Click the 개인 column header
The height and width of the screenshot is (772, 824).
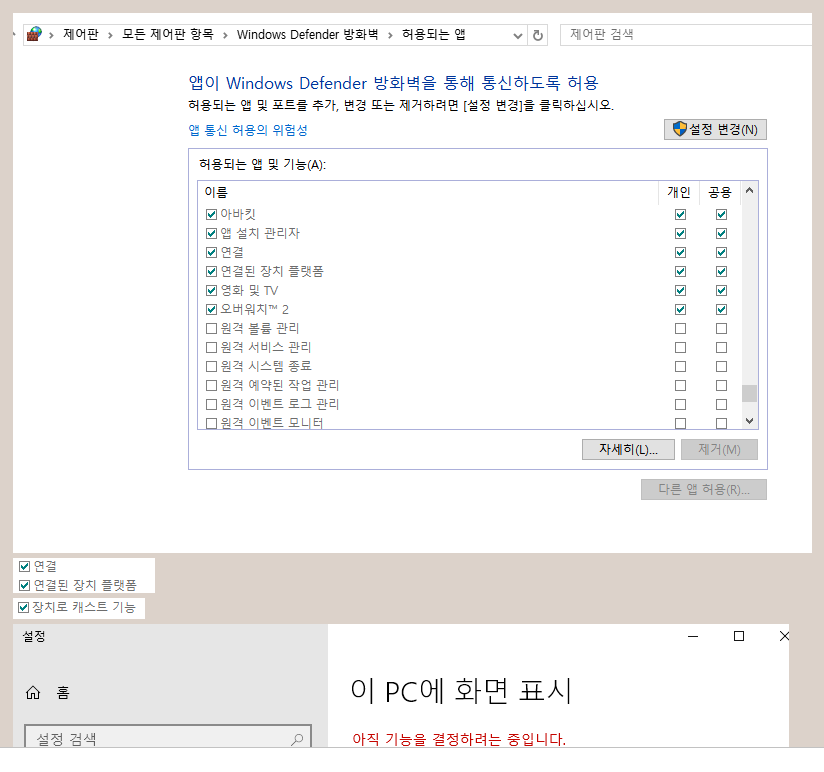pyautogui.click(x=678, y=192)
